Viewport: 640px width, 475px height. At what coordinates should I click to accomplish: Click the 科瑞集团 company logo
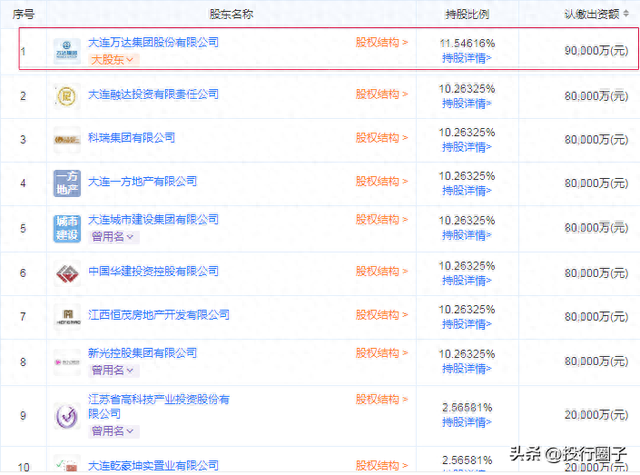click(x=67, y=140)
